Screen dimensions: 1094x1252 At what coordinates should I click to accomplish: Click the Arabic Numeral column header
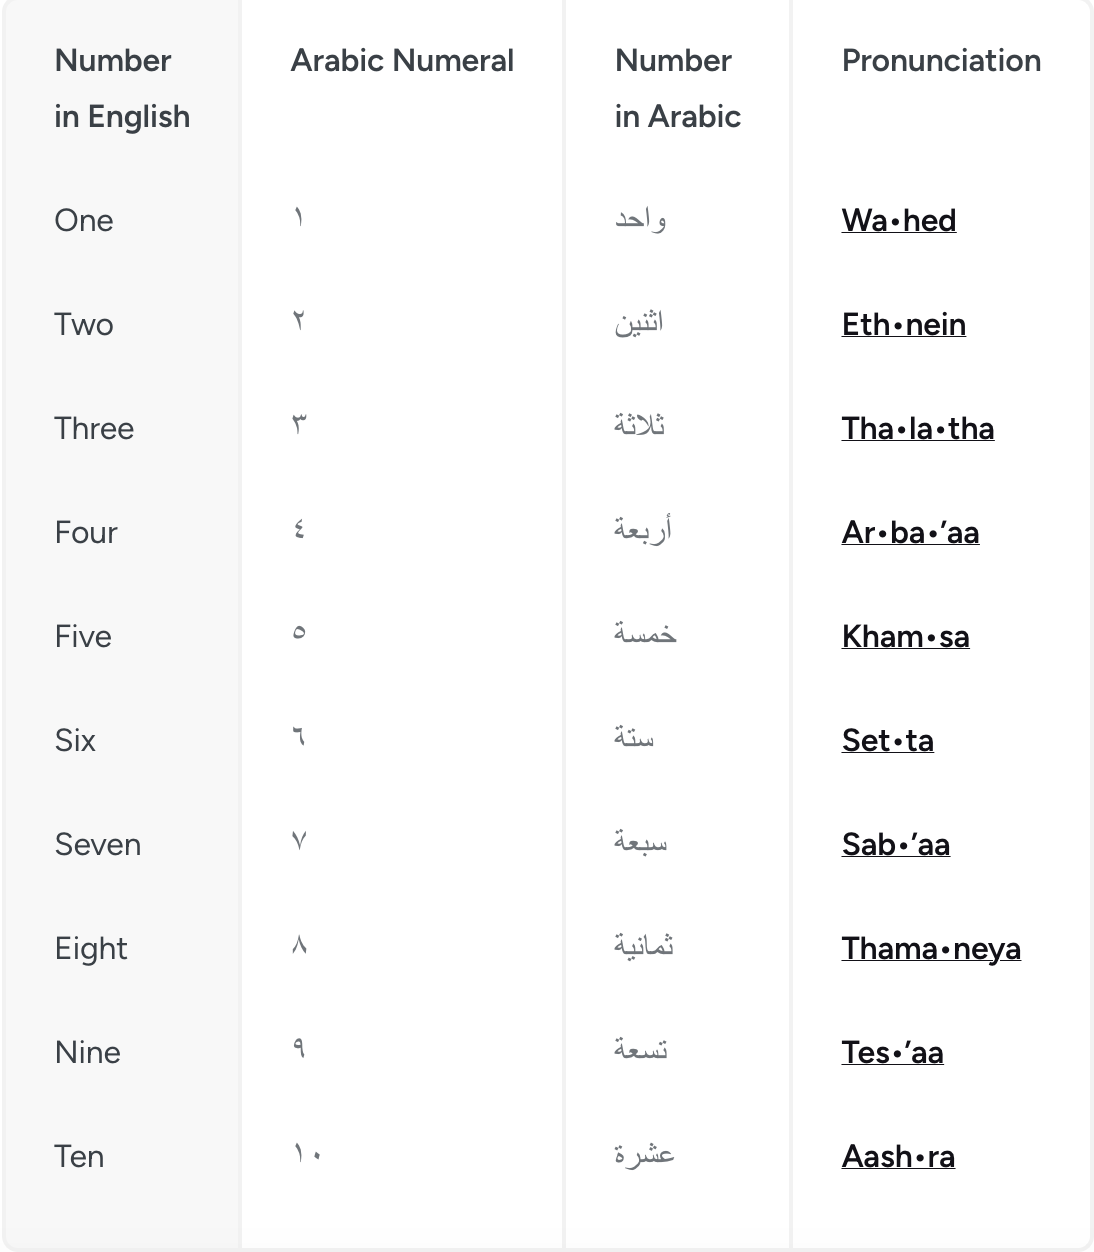click(402, 61)
